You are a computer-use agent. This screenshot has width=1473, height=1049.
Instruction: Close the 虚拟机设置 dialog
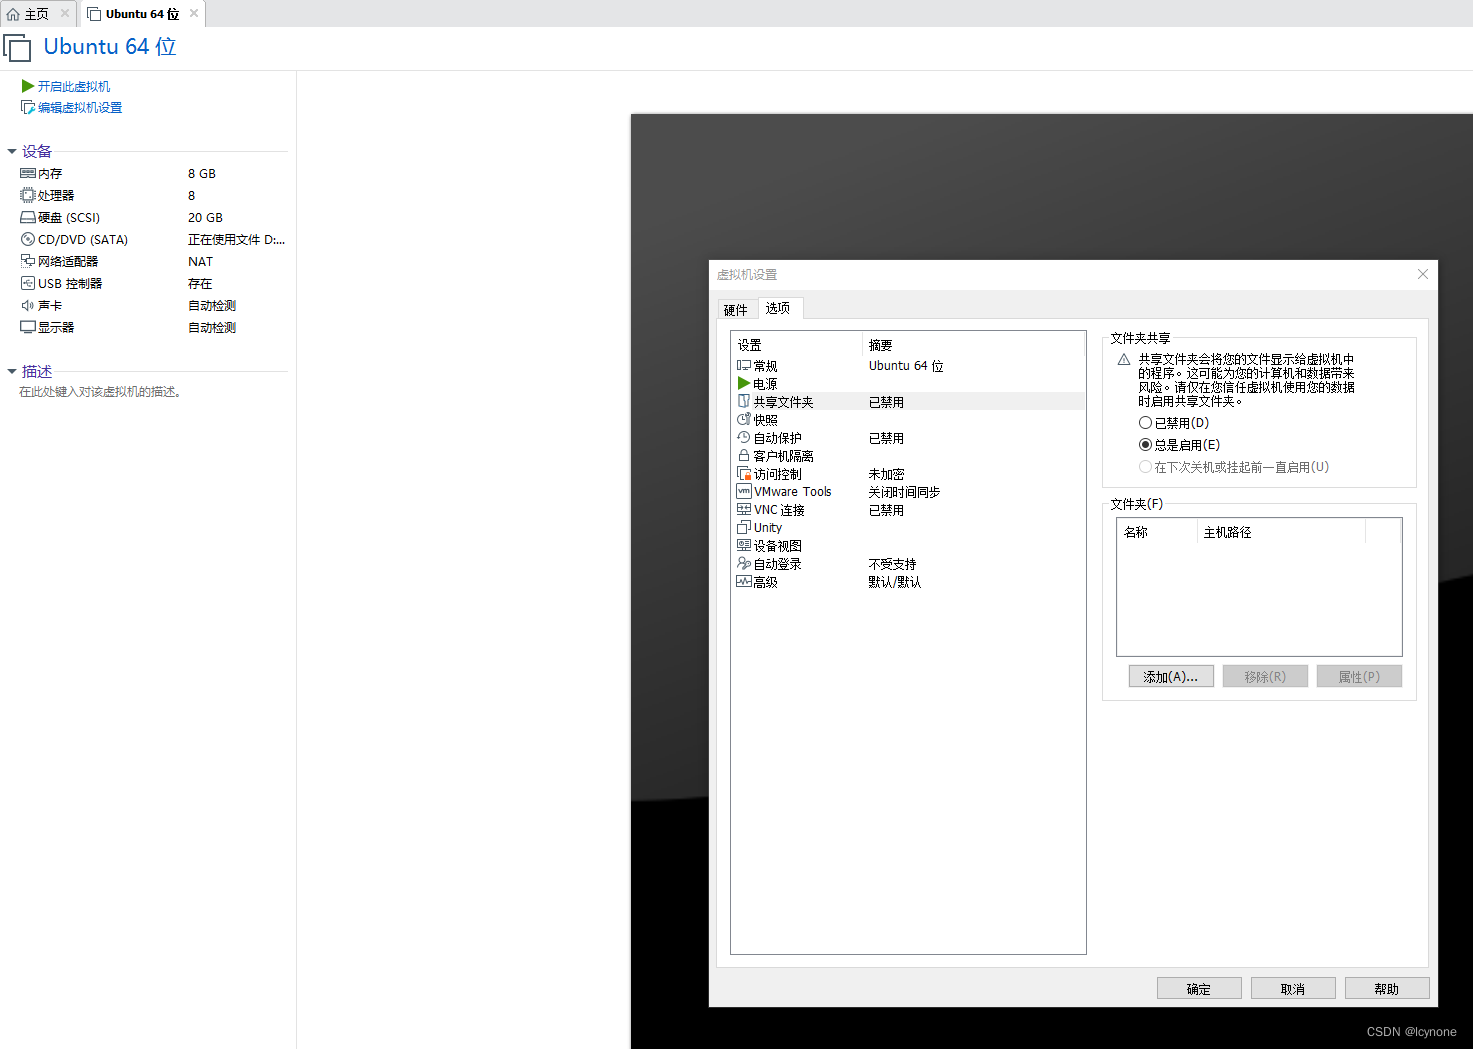click(1422, 274)
